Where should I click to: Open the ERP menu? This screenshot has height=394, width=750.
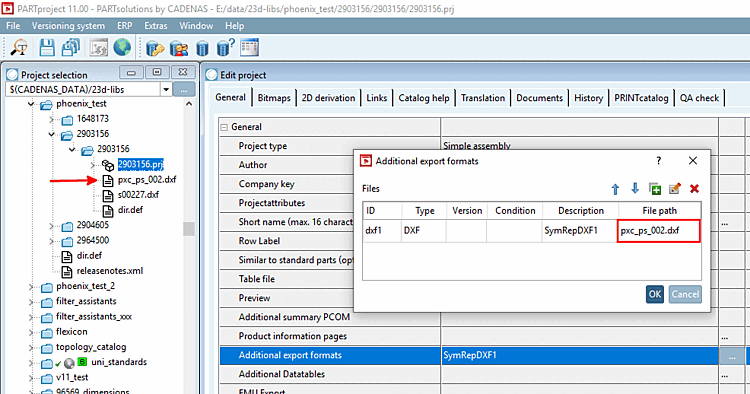124,26
